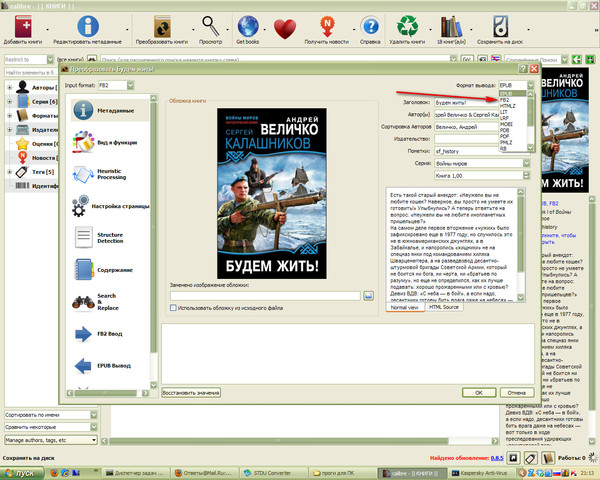Open the Input format dropdown

116,85
